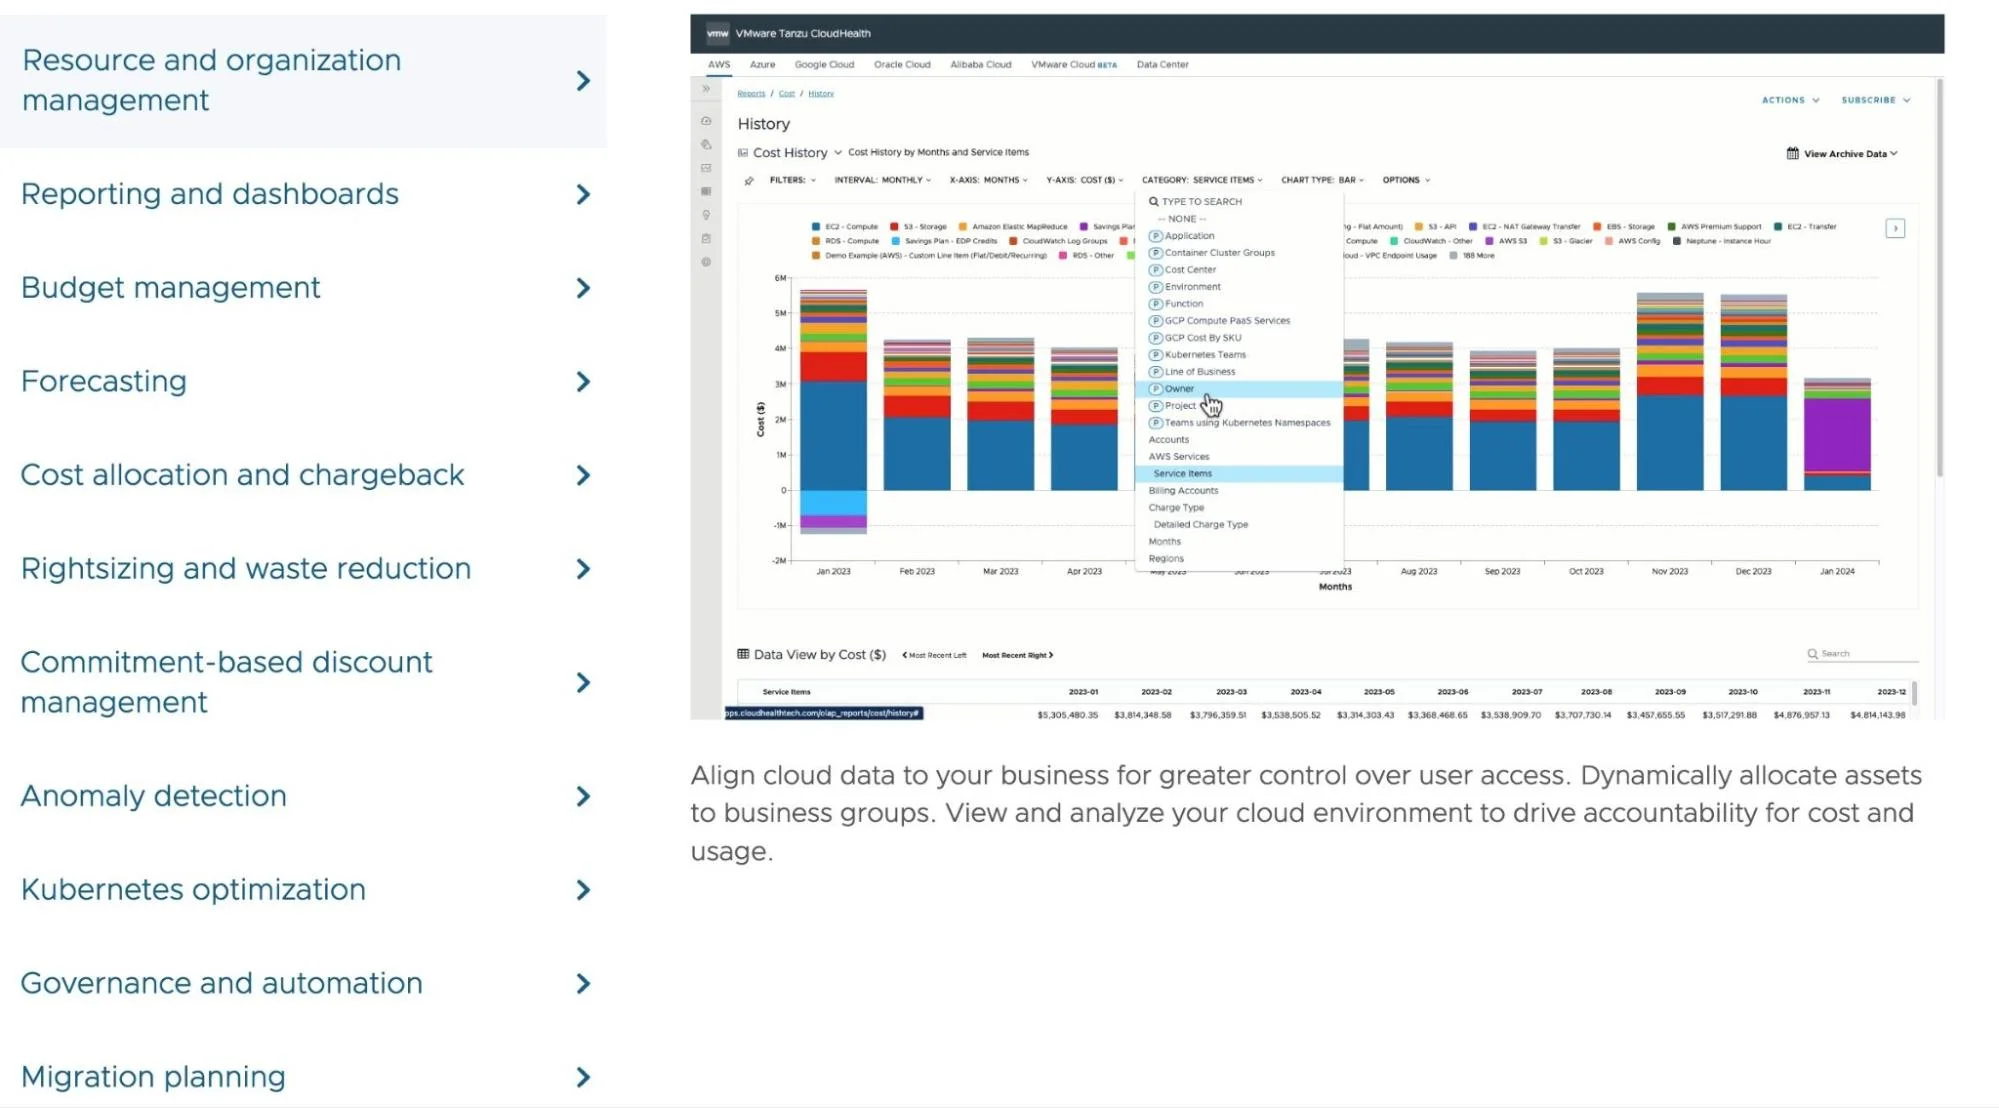Screen dimensions: 1999x1108
Task: Open View Archive Data dropdown
Action: (x=1850, y=154)
